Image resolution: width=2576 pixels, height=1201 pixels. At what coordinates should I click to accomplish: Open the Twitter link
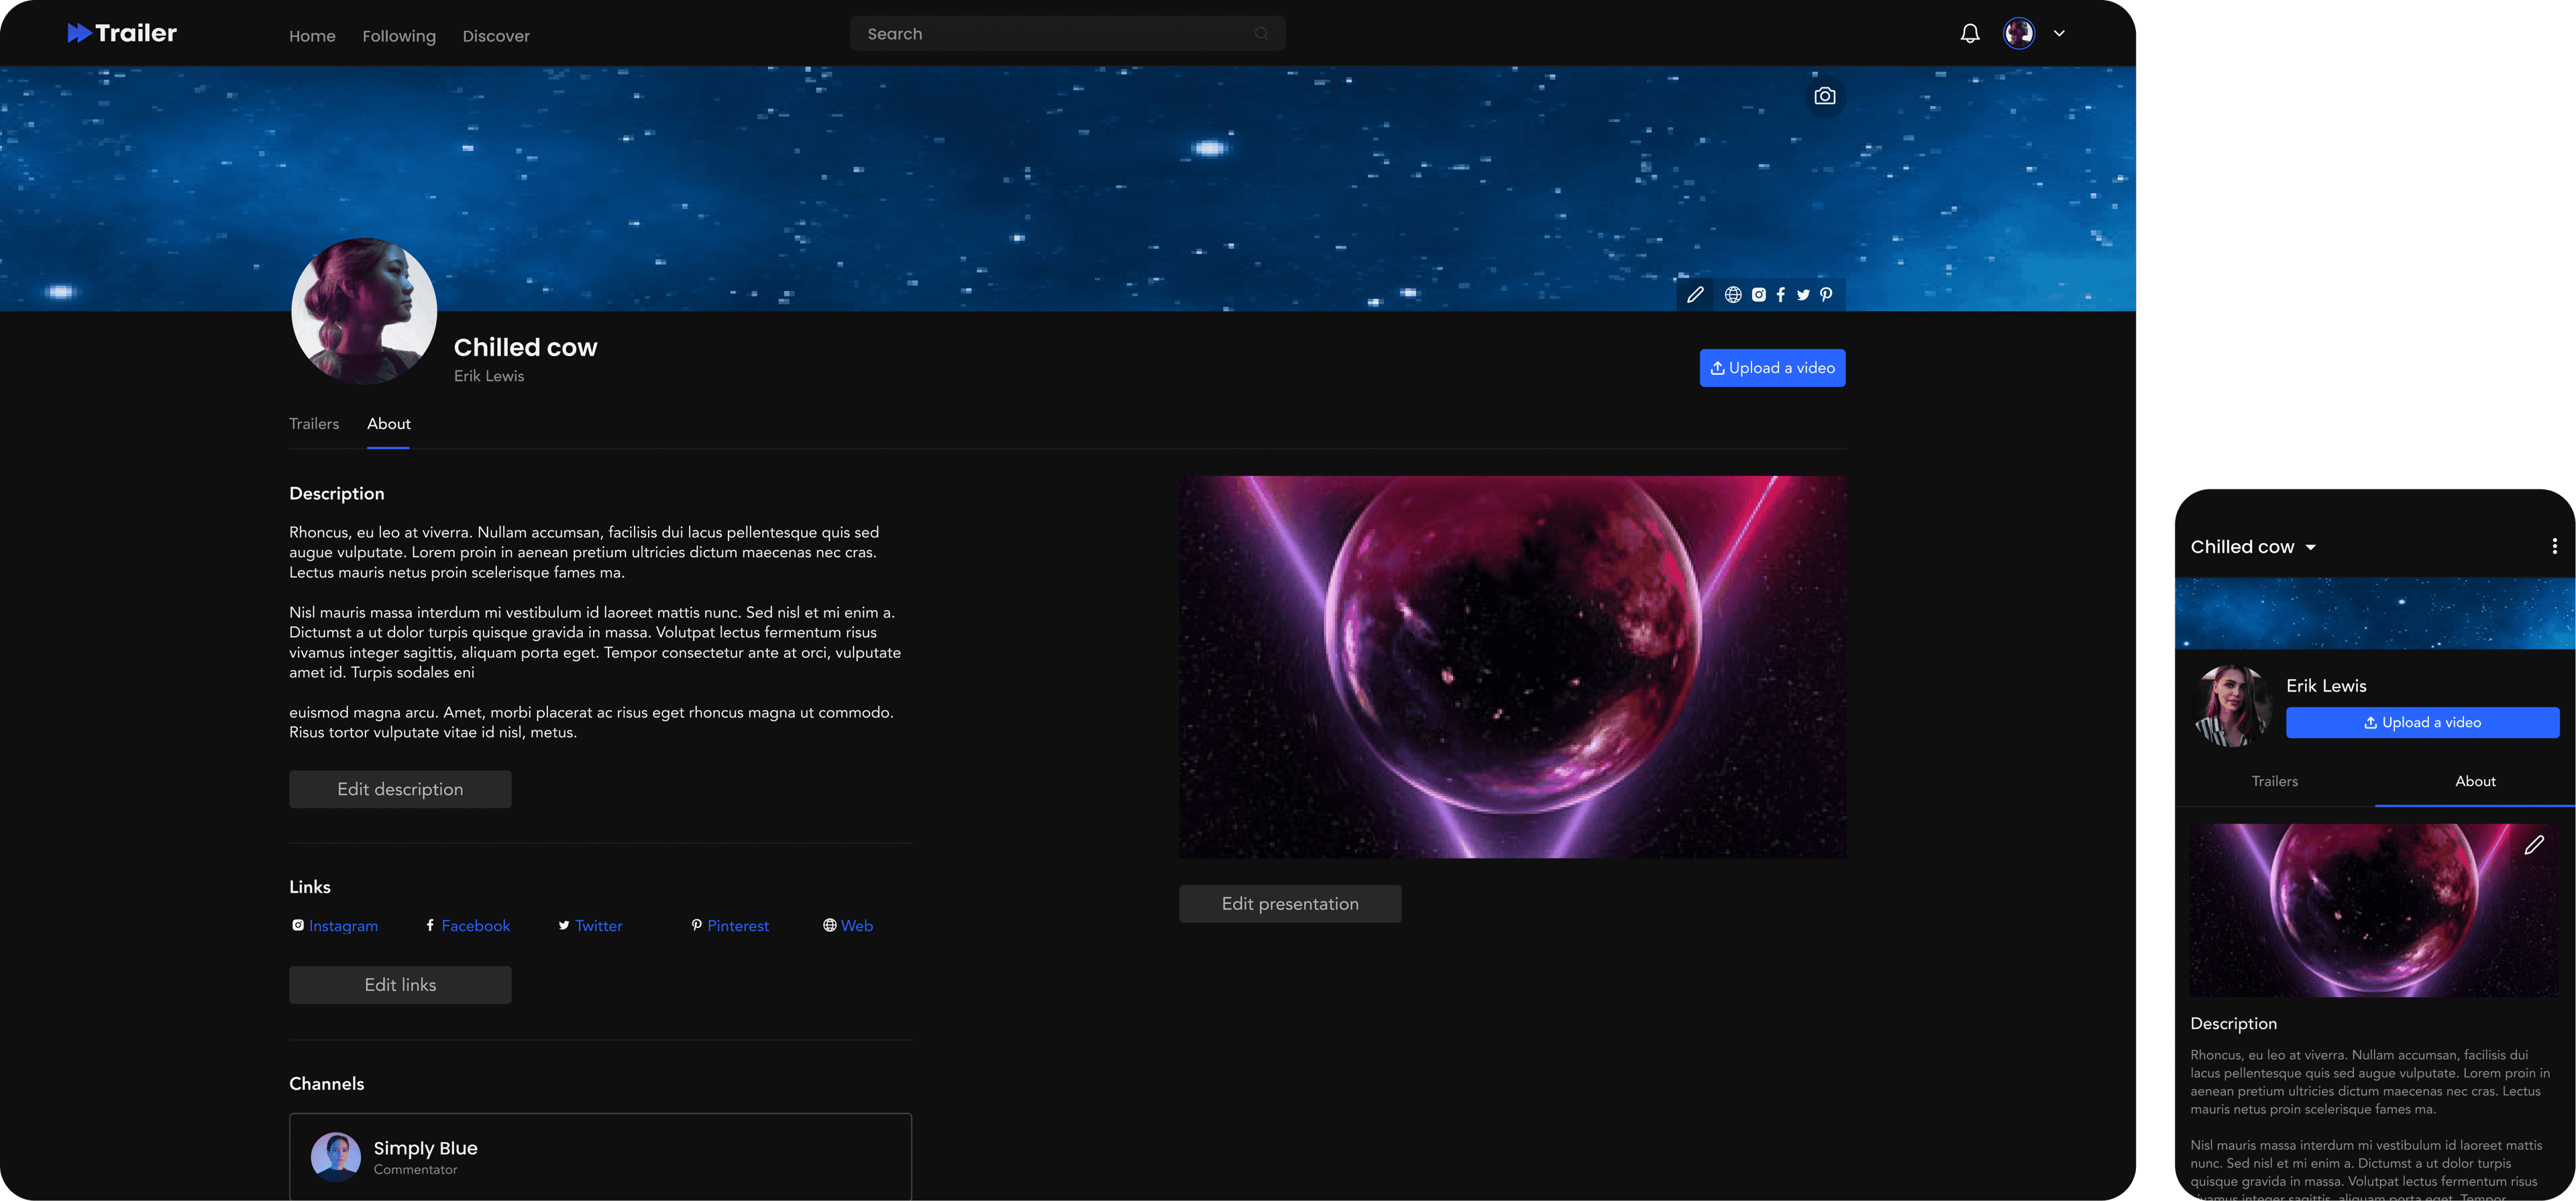(590, 926)
